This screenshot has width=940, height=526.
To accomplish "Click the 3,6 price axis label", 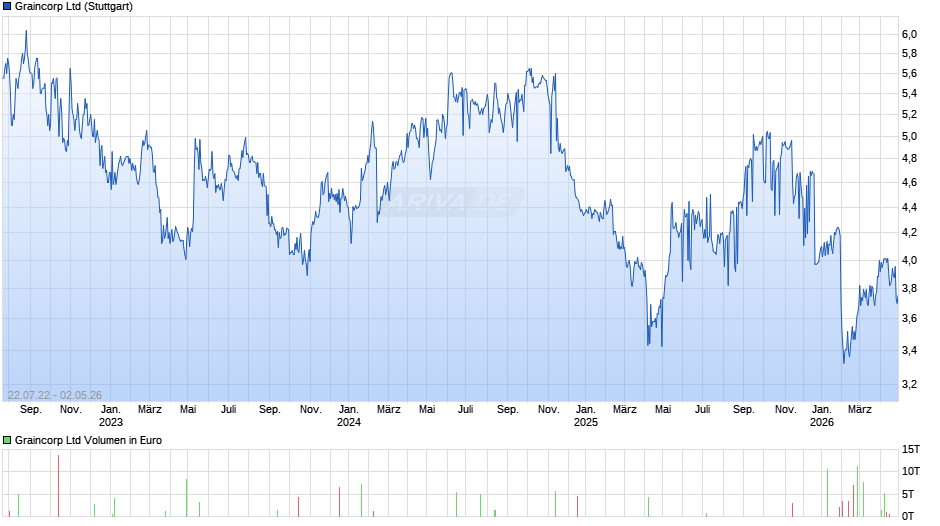I will (909, 318).
